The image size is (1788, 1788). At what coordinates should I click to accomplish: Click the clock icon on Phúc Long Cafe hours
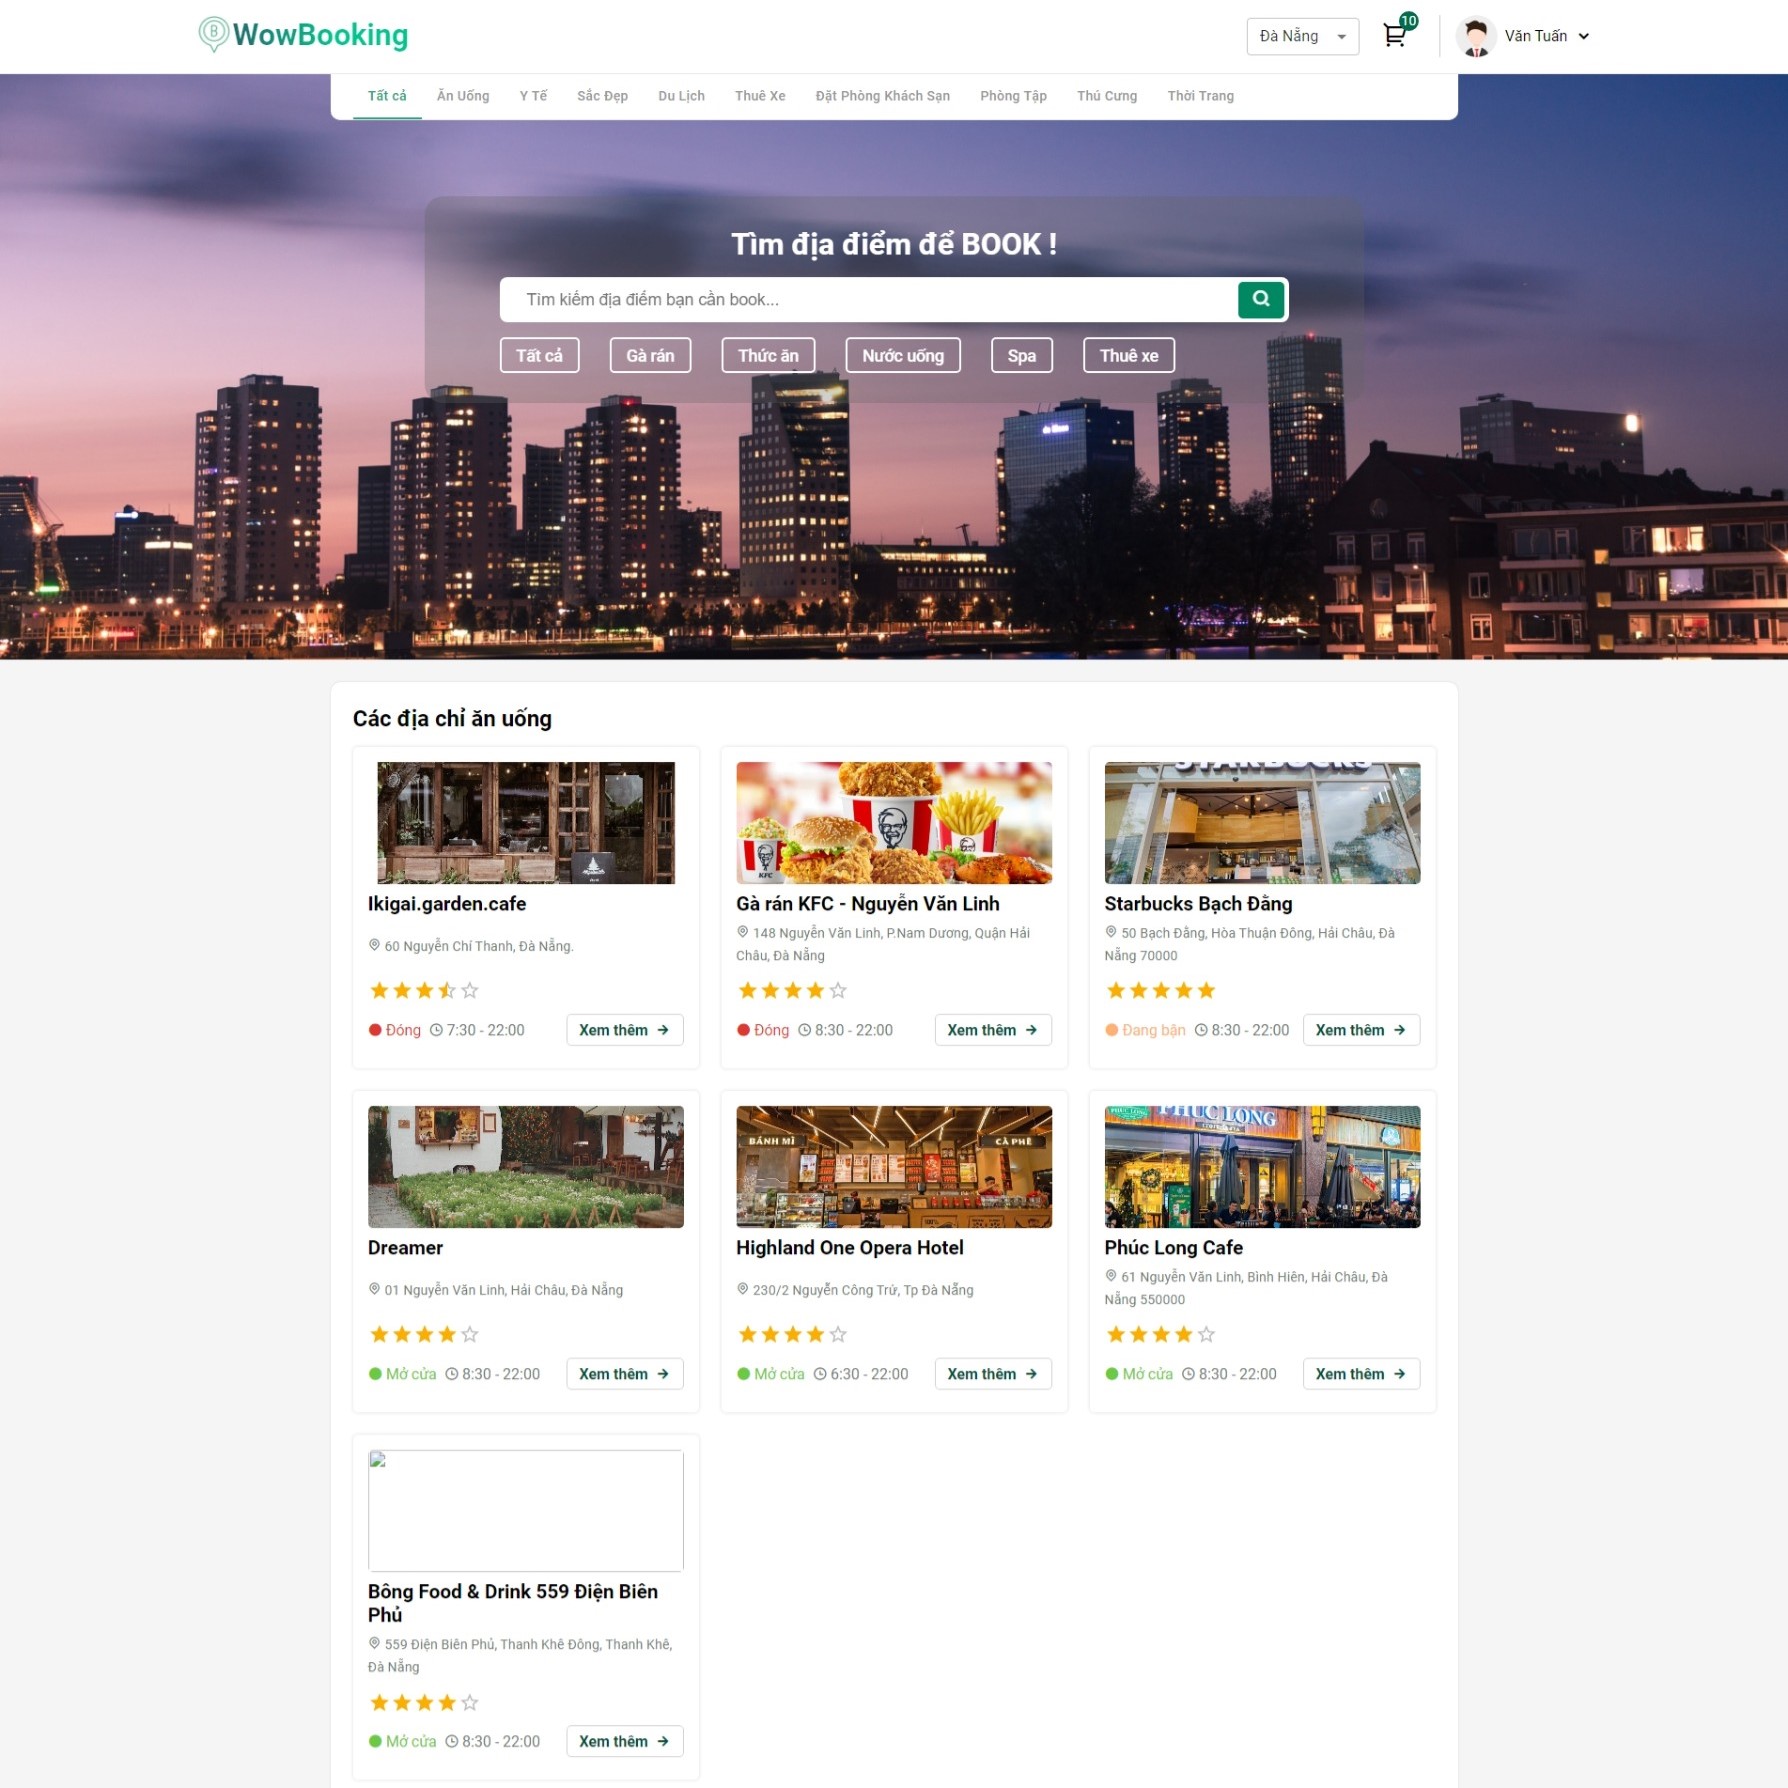[x=1188, y=1374]
